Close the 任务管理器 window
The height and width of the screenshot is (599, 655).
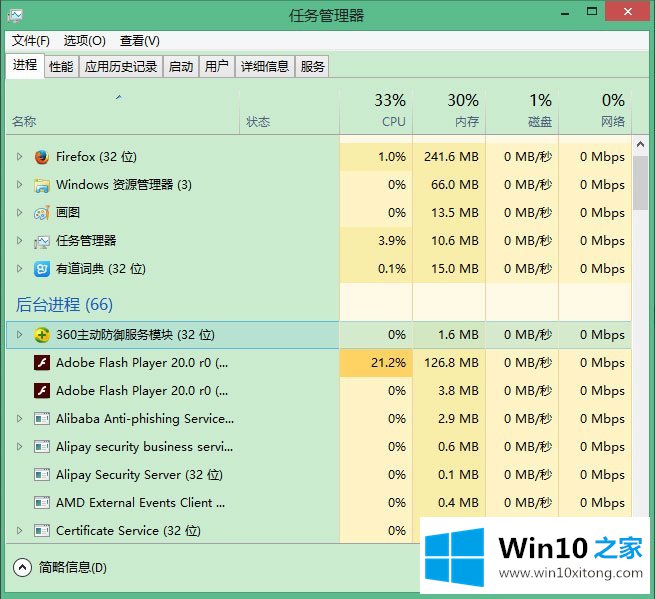coord(627,12)
